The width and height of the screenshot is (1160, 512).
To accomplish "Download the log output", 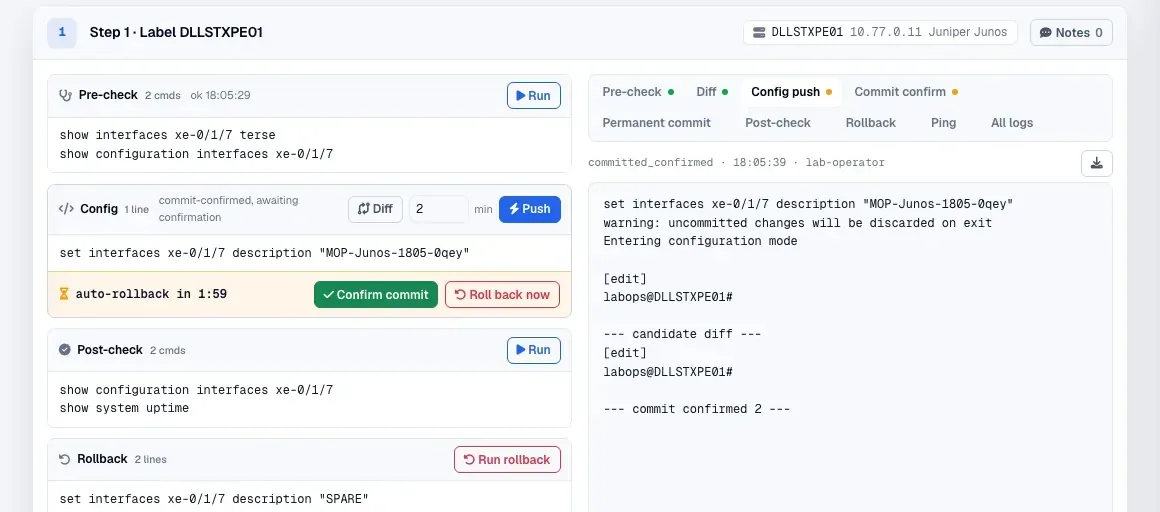I will [x=1096, y=164].
